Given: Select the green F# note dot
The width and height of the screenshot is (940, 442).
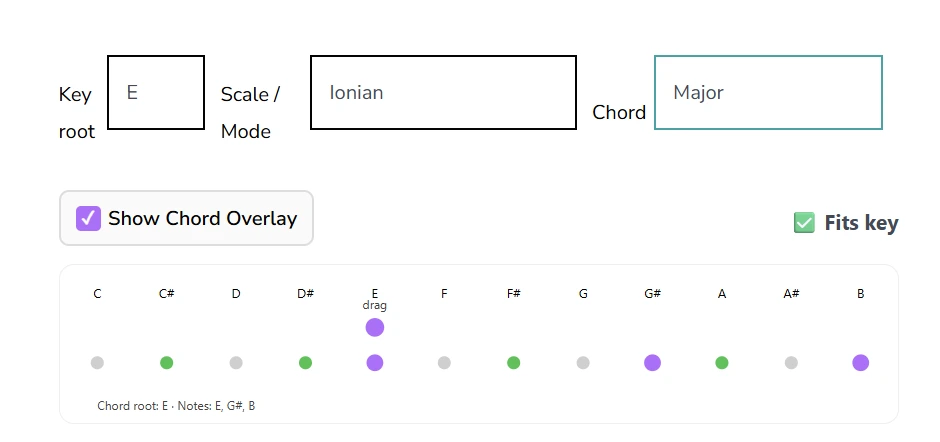Looking at the screenshot, I should [x=514, y=363].
